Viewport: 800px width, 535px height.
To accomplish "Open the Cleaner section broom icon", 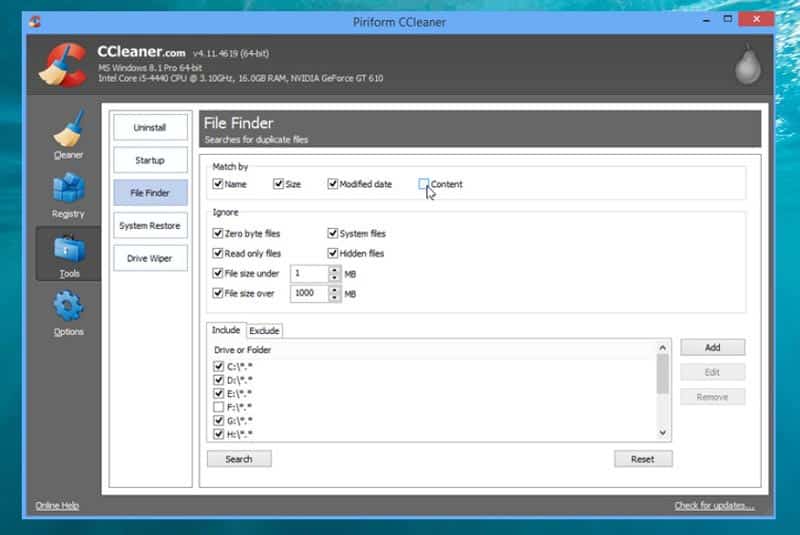I will click(x=68, y=130).
